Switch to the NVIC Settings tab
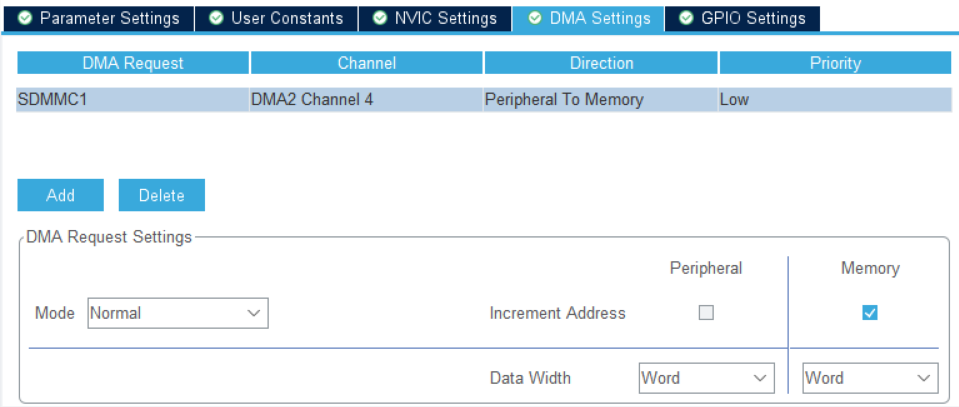The width and height of the screenshot is (959, 407). 435,18
